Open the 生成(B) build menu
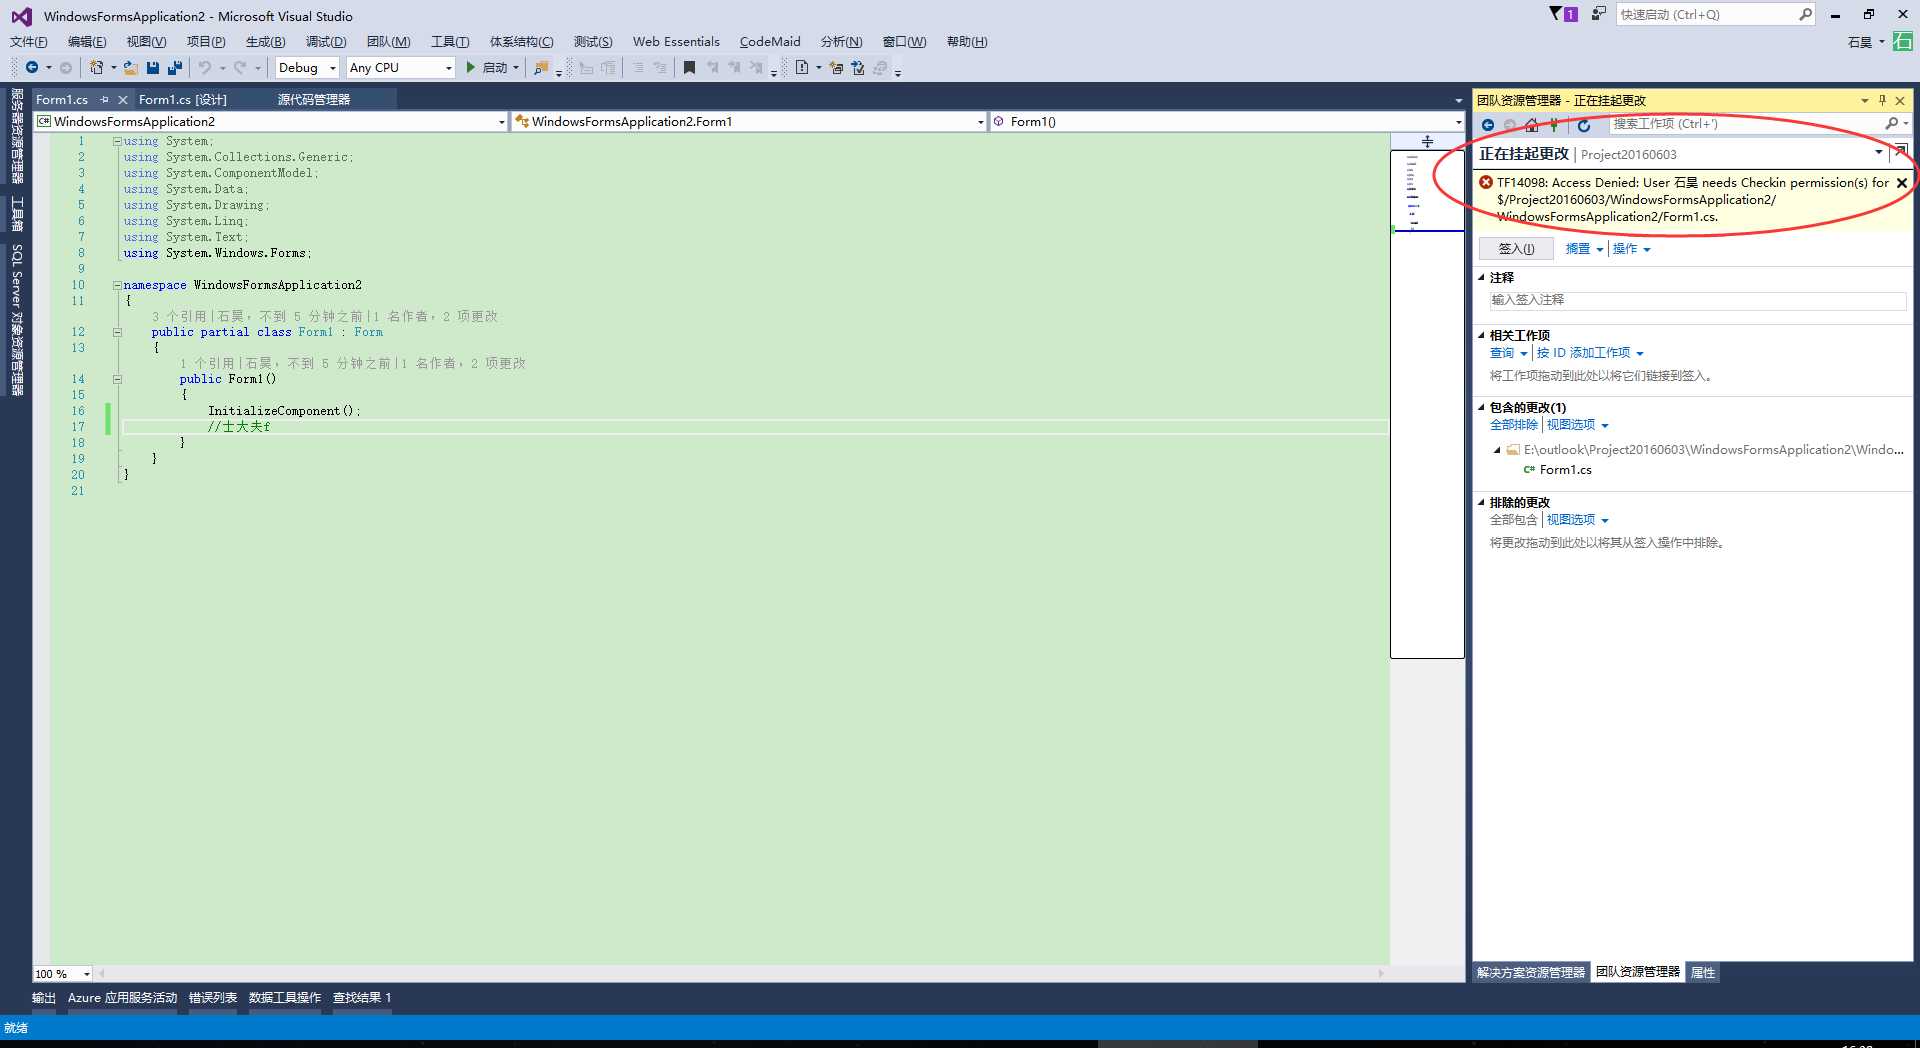The width and height of the screenshot is (1920, 1048). pos(265,41)
